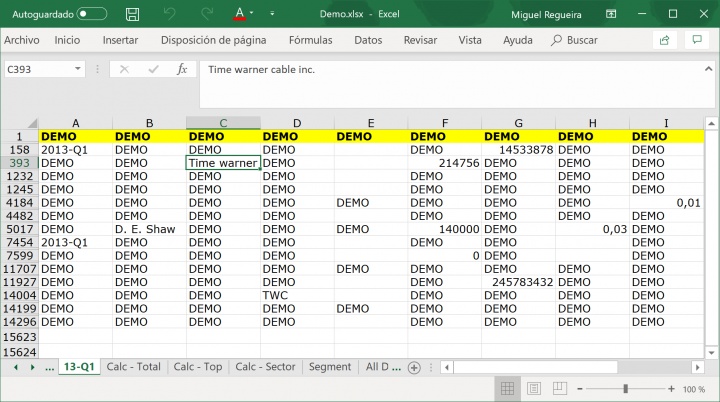The width and height of the screenshot is (720, 402).
Task: Click vertical scrollbar up arrow
Action: click(x=711, y=123)
